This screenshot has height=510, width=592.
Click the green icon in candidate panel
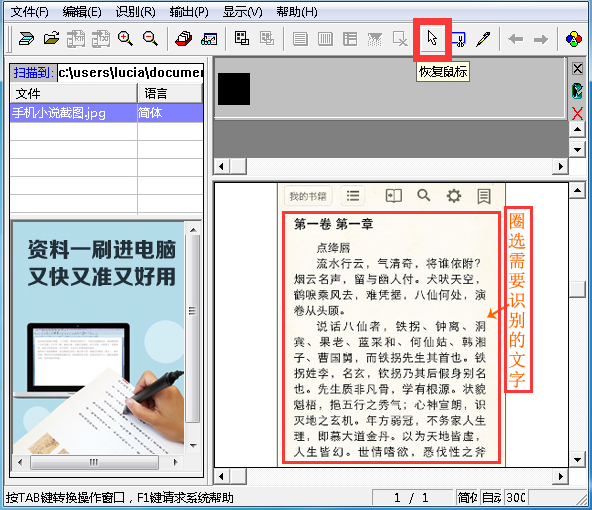(577, 91)
